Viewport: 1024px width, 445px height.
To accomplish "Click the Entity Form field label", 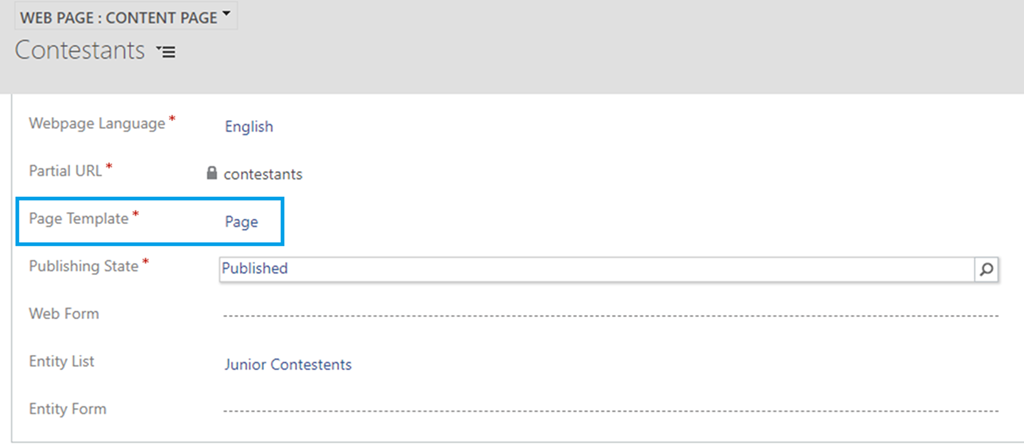I will [67, 408].
